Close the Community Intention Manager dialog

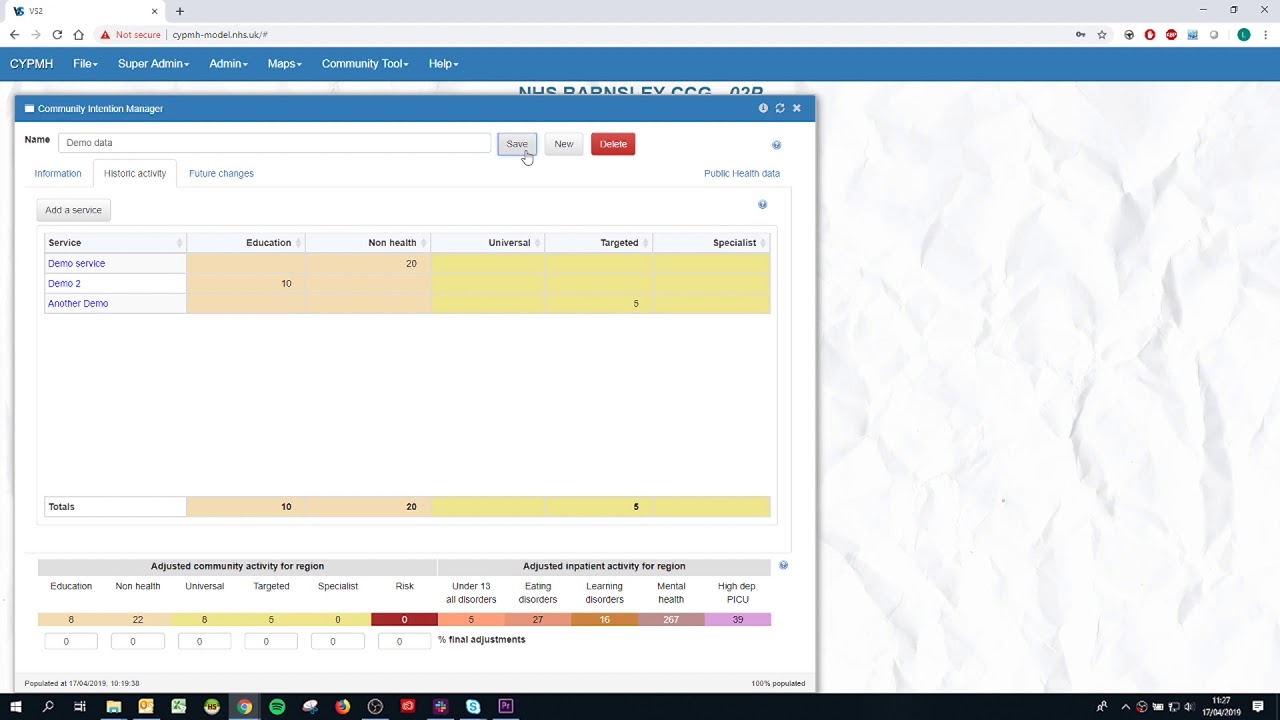click(796, 108)
